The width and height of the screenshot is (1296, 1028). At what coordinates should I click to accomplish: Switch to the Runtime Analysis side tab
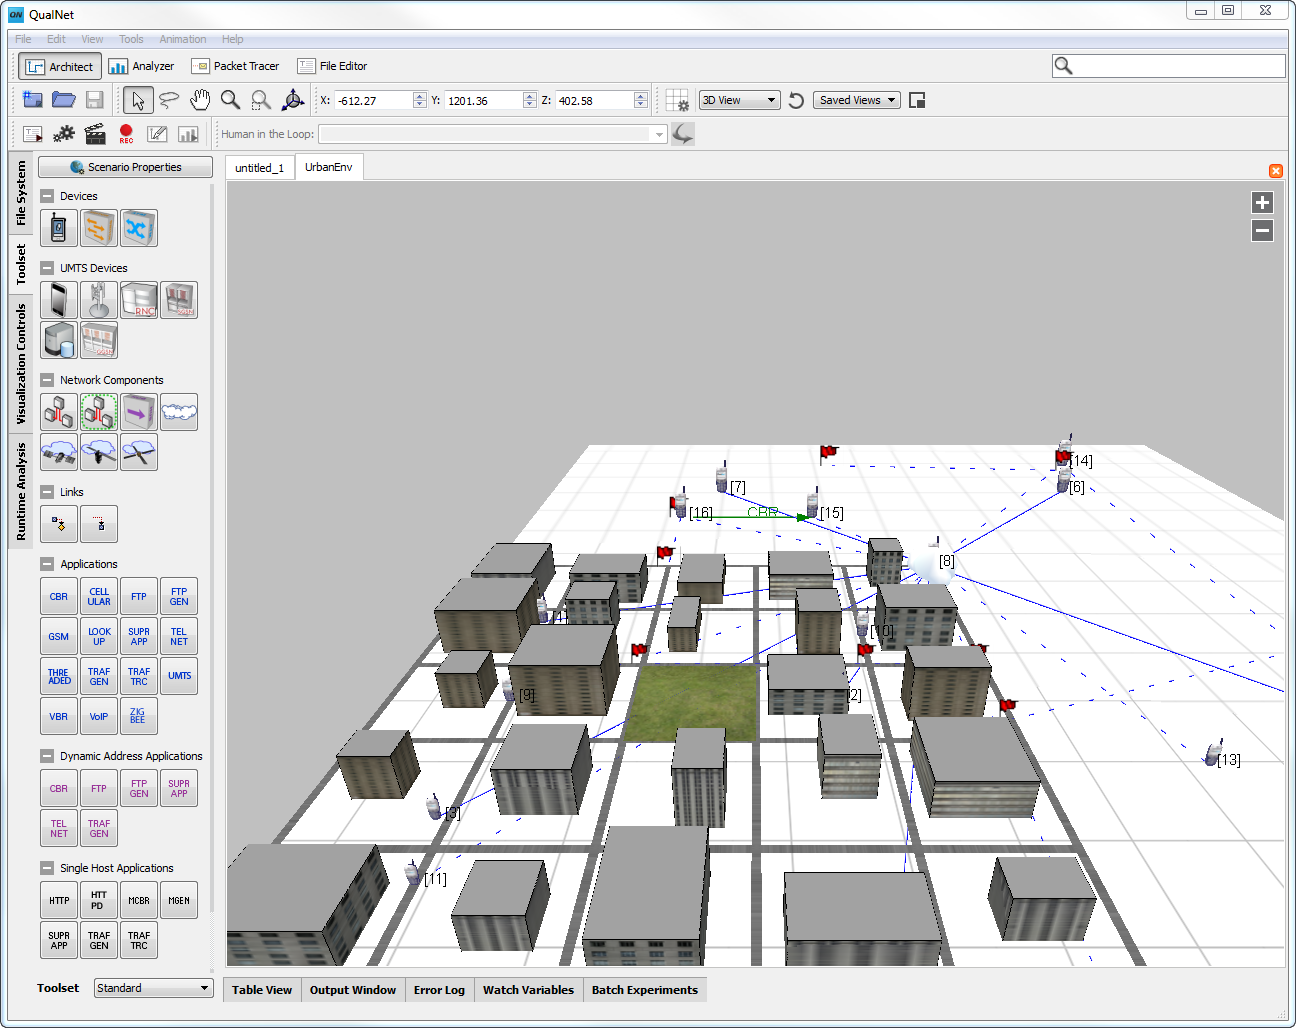[x=21, y=491]
